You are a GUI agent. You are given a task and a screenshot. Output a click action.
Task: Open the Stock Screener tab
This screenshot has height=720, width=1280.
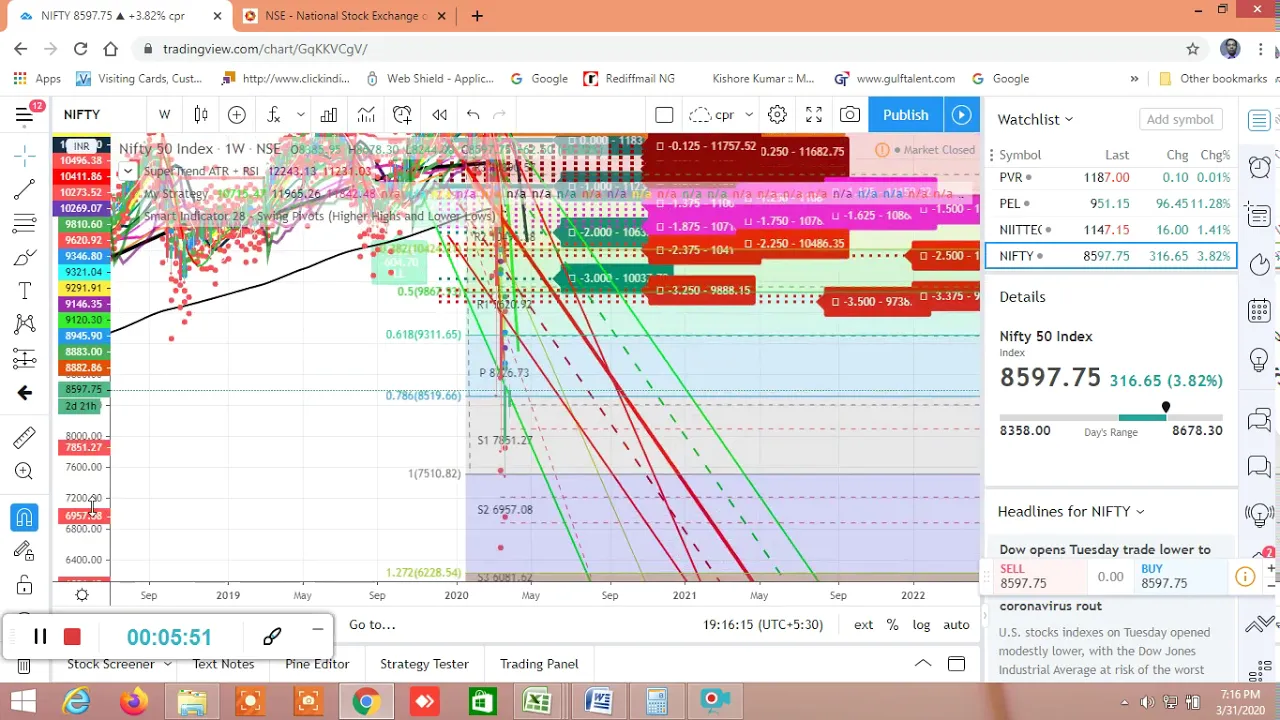[111, 663]
